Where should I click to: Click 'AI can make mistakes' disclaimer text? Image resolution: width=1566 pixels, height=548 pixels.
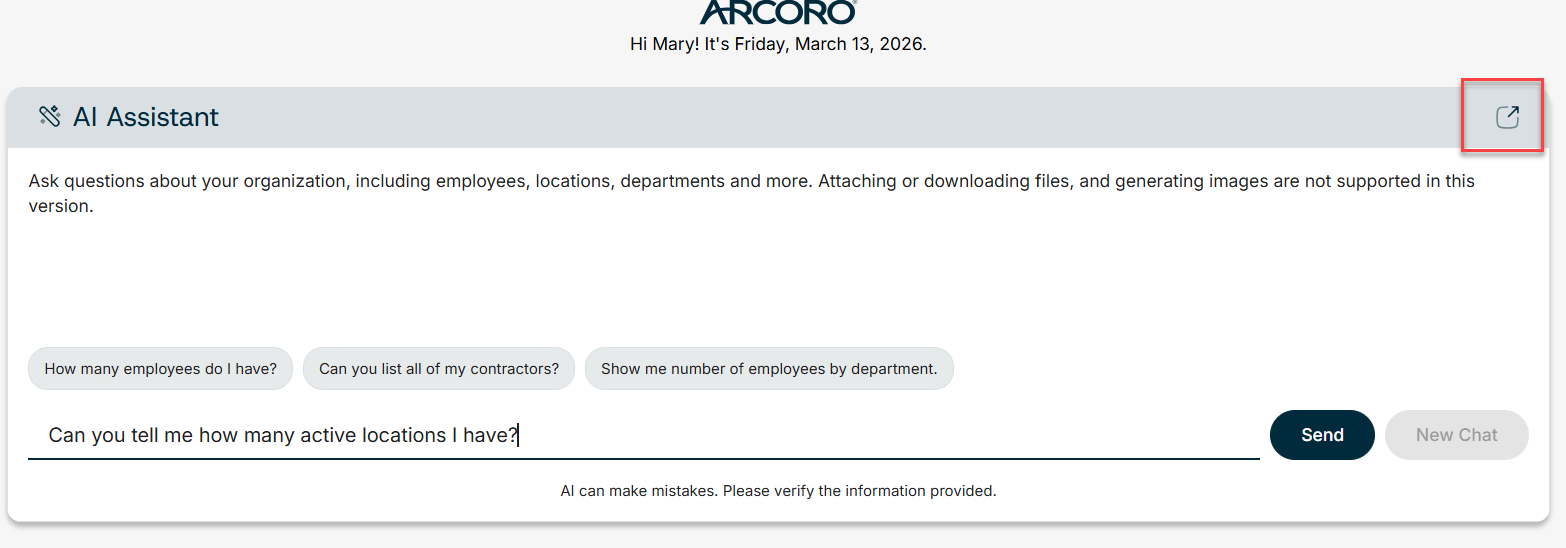778,491
